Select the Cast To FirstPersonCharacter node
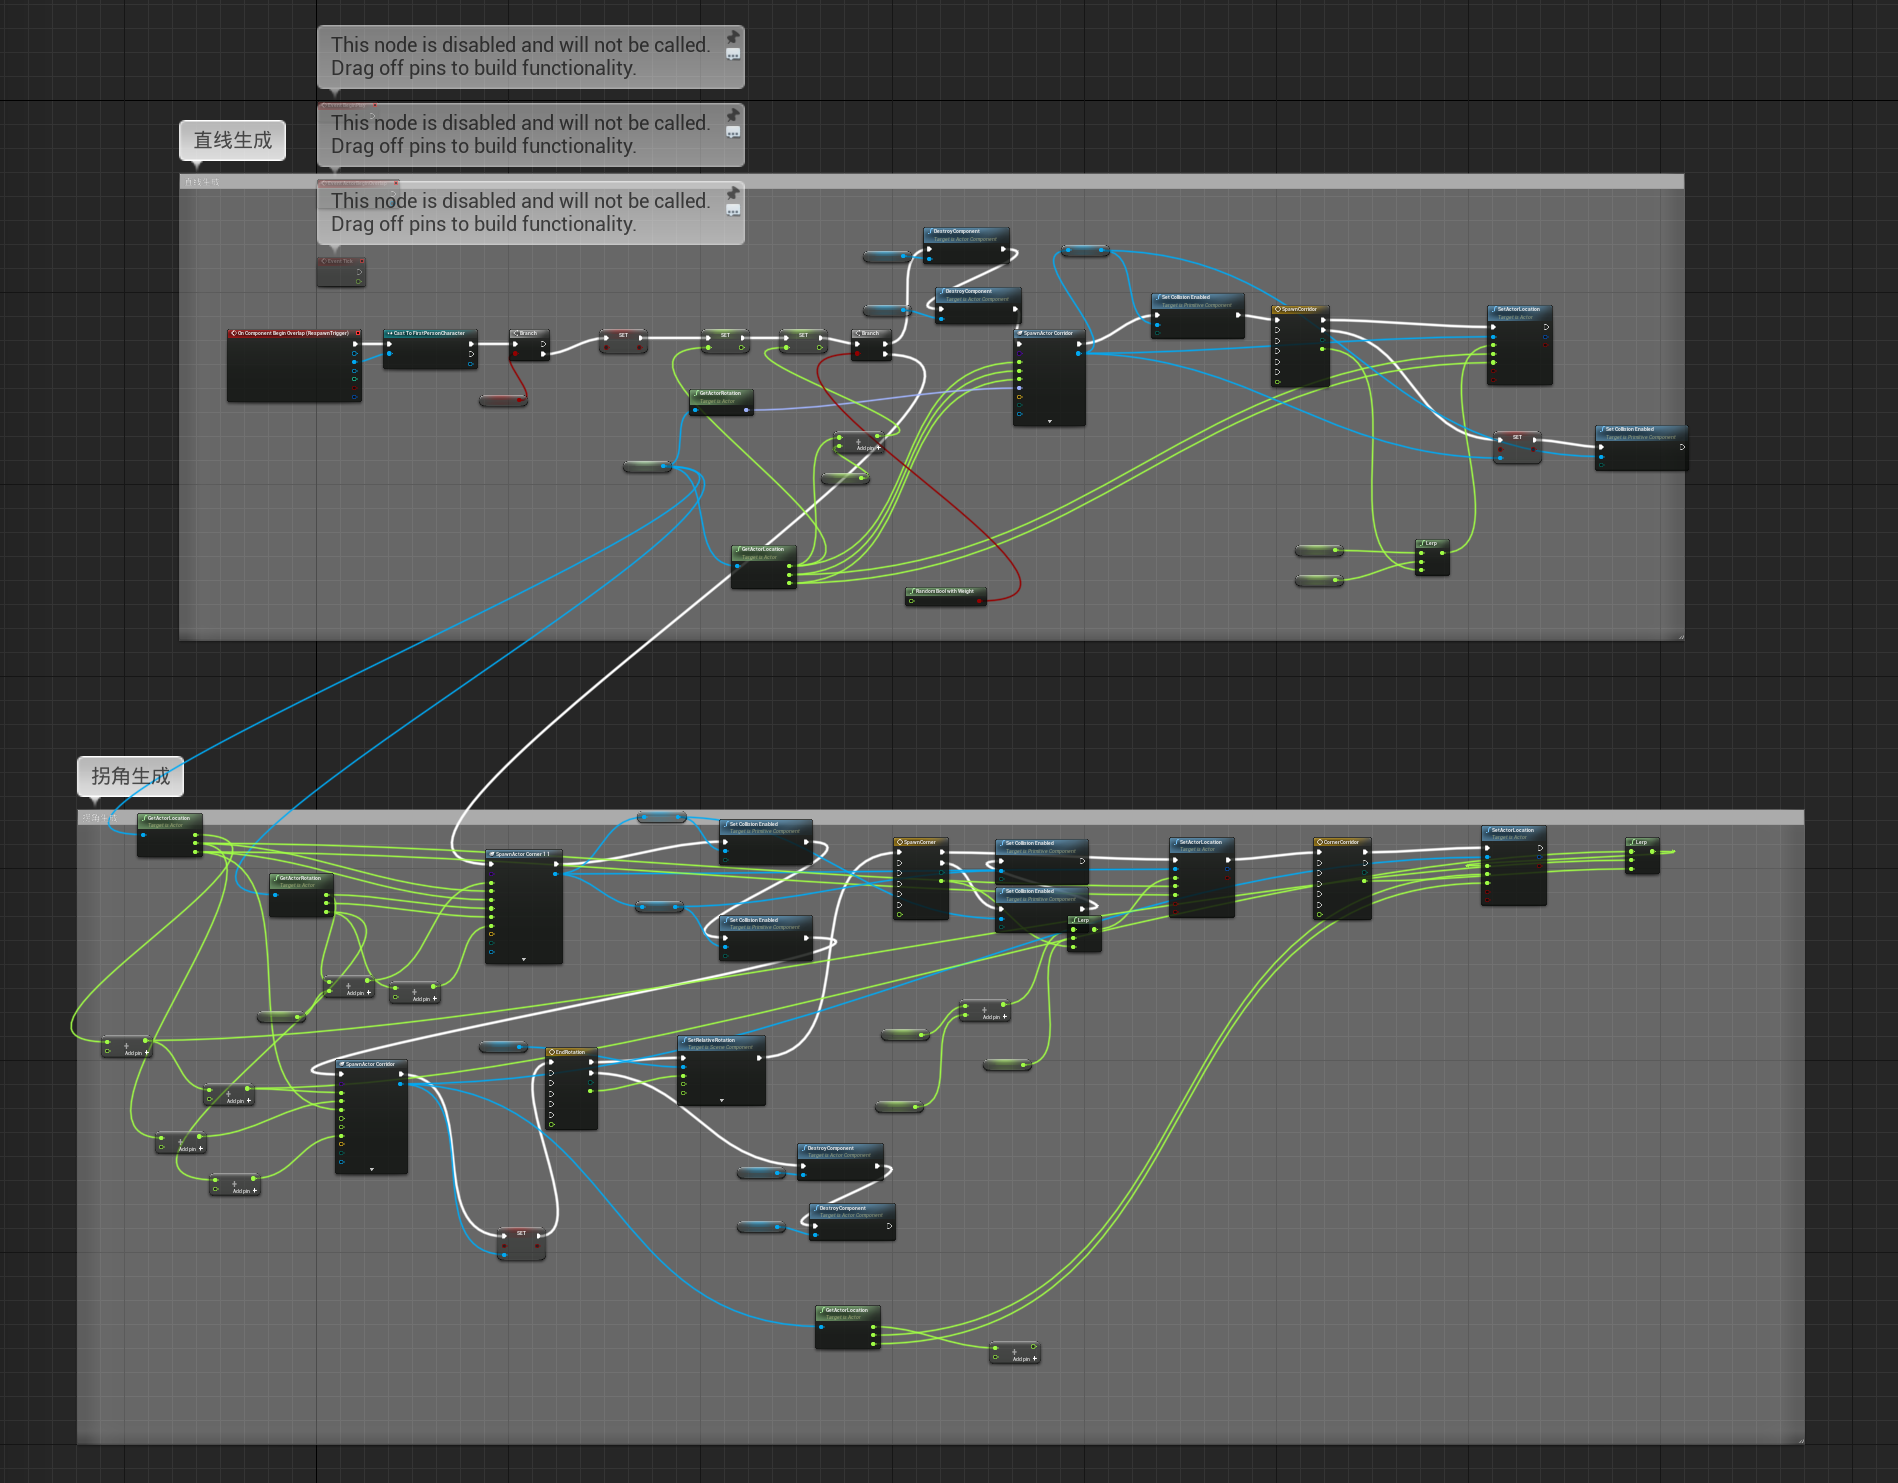The image size is (1898, 1483). (x=430, y=349)
